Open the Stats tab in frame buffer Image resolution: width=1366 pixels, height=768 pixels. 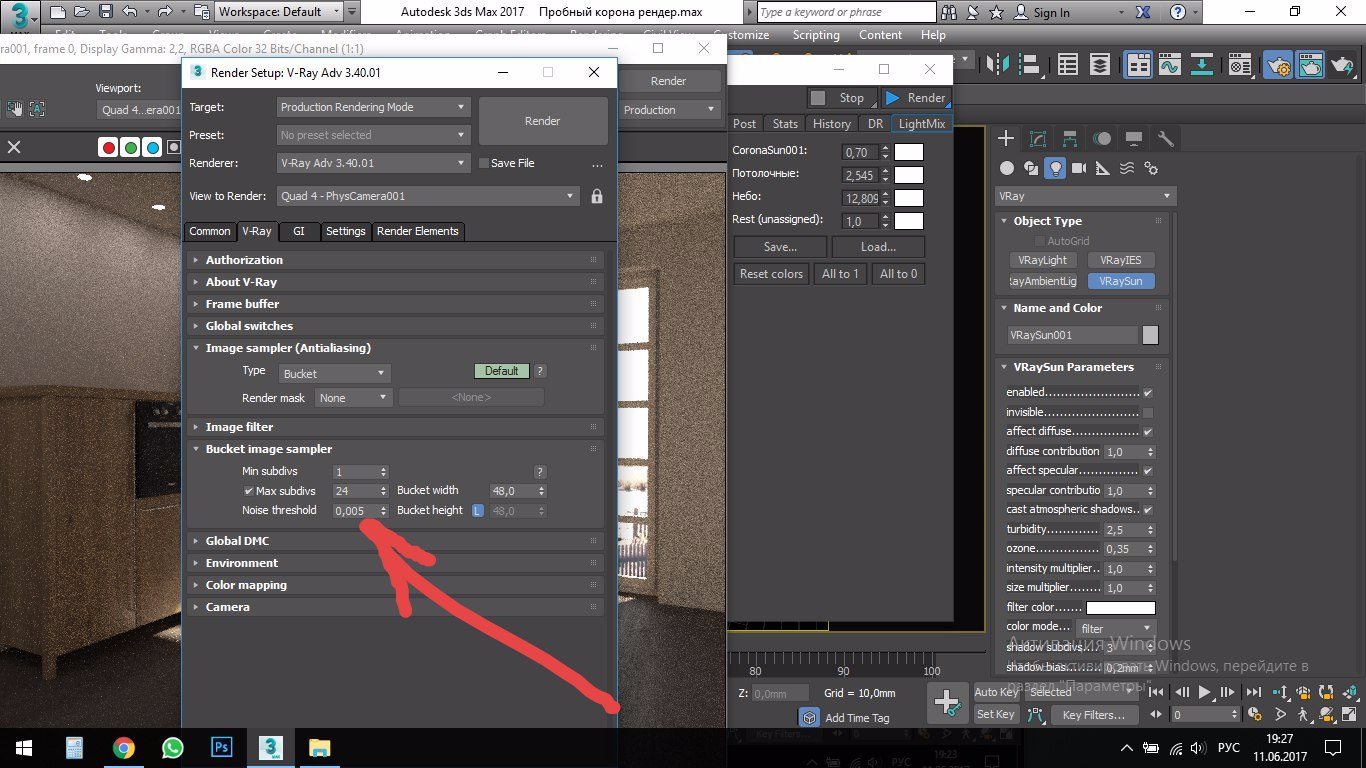pos(786,124)
